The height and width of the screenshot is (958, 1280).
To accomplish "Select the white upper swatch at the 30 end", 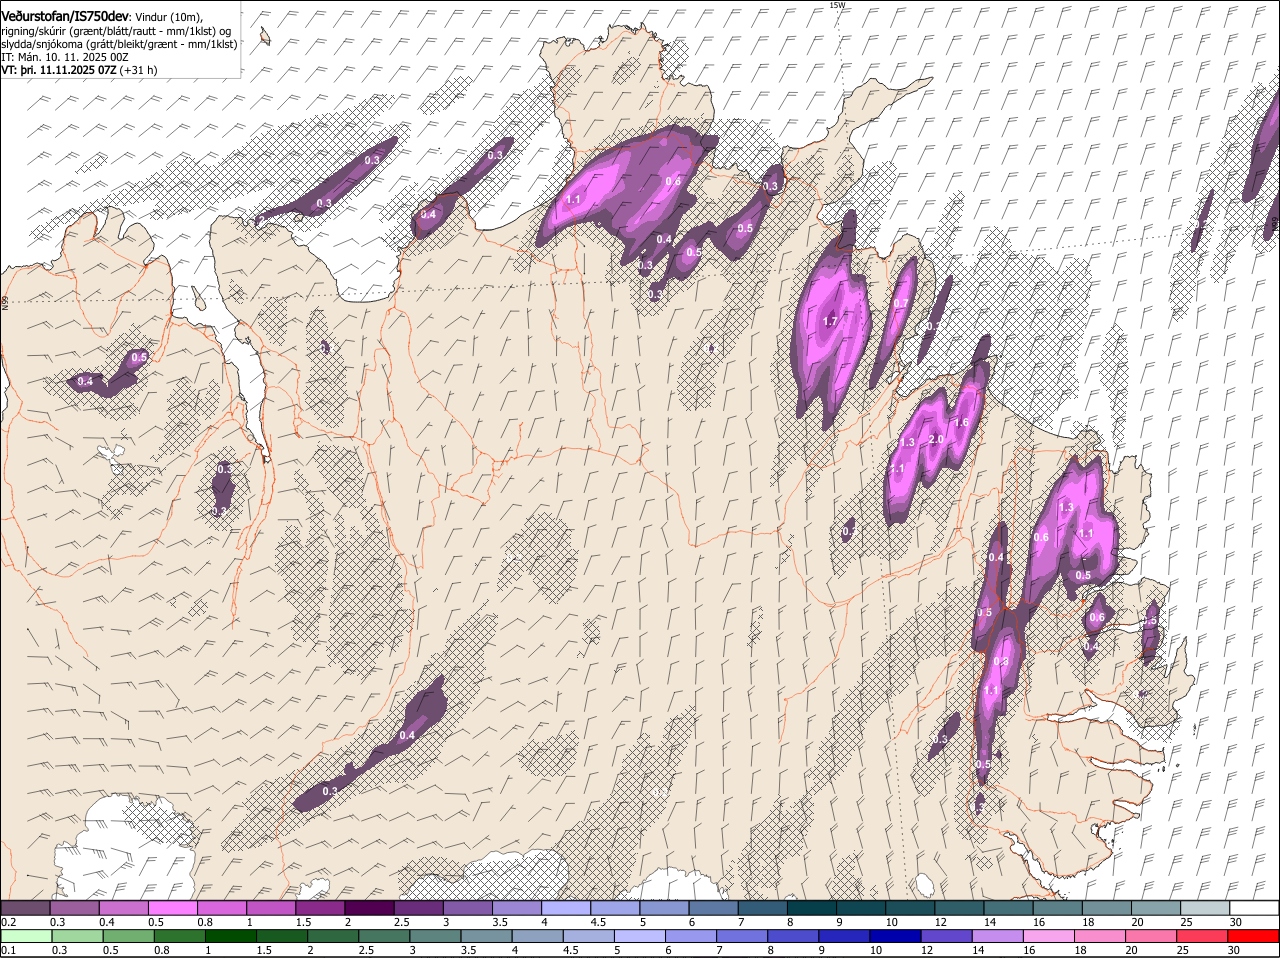I will tap(1255, 907).
